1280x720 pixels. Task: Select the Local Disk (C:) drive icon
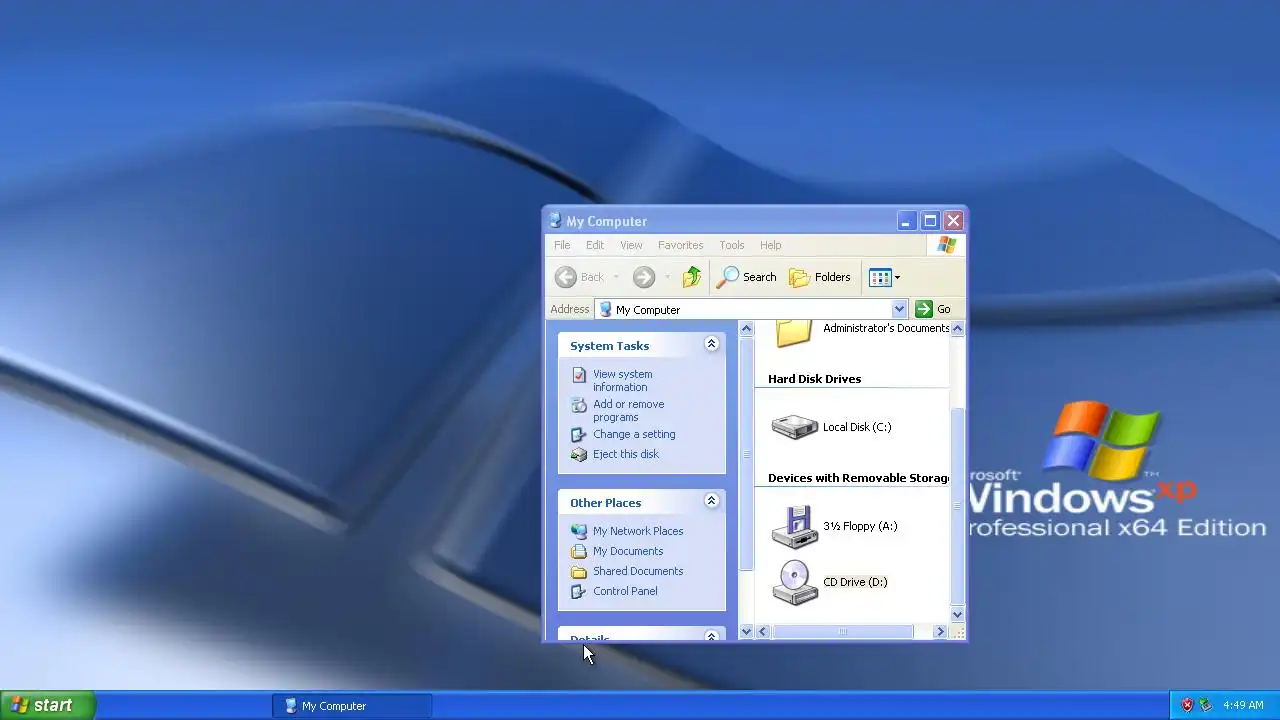point(795,427)
